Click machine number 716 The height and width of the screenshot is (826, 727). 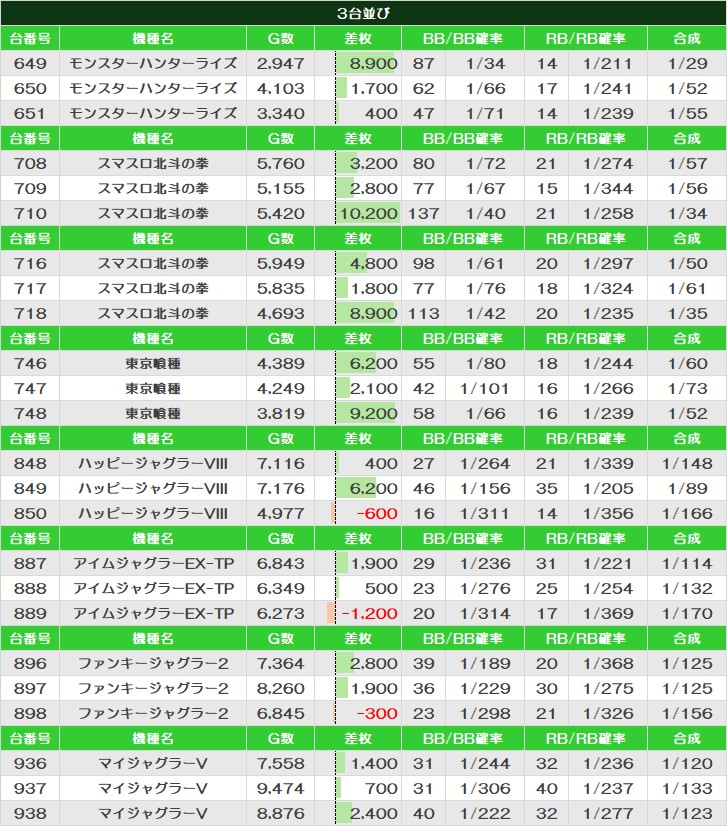click(x=30, y=264)
